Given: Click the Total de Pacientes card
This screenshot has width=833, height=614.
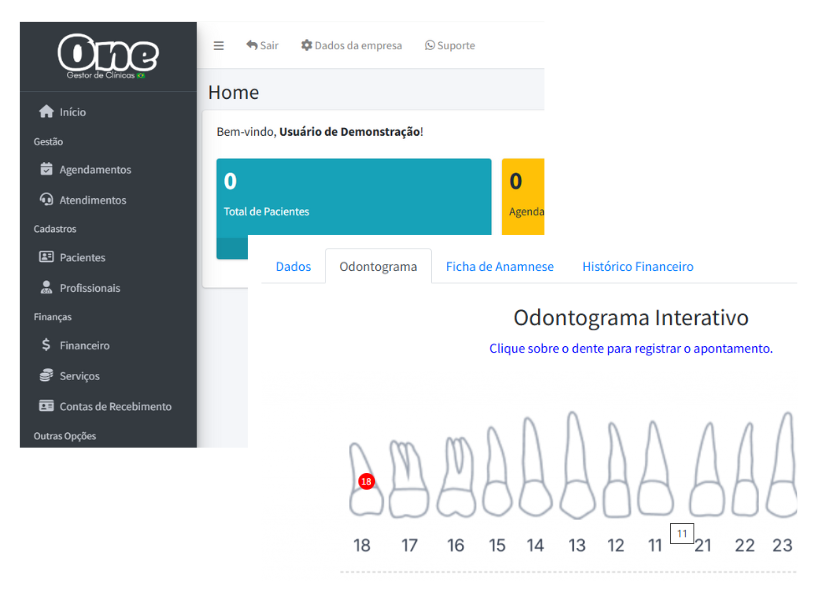Looking at the screenshot, I should click(x=353, y=198).
